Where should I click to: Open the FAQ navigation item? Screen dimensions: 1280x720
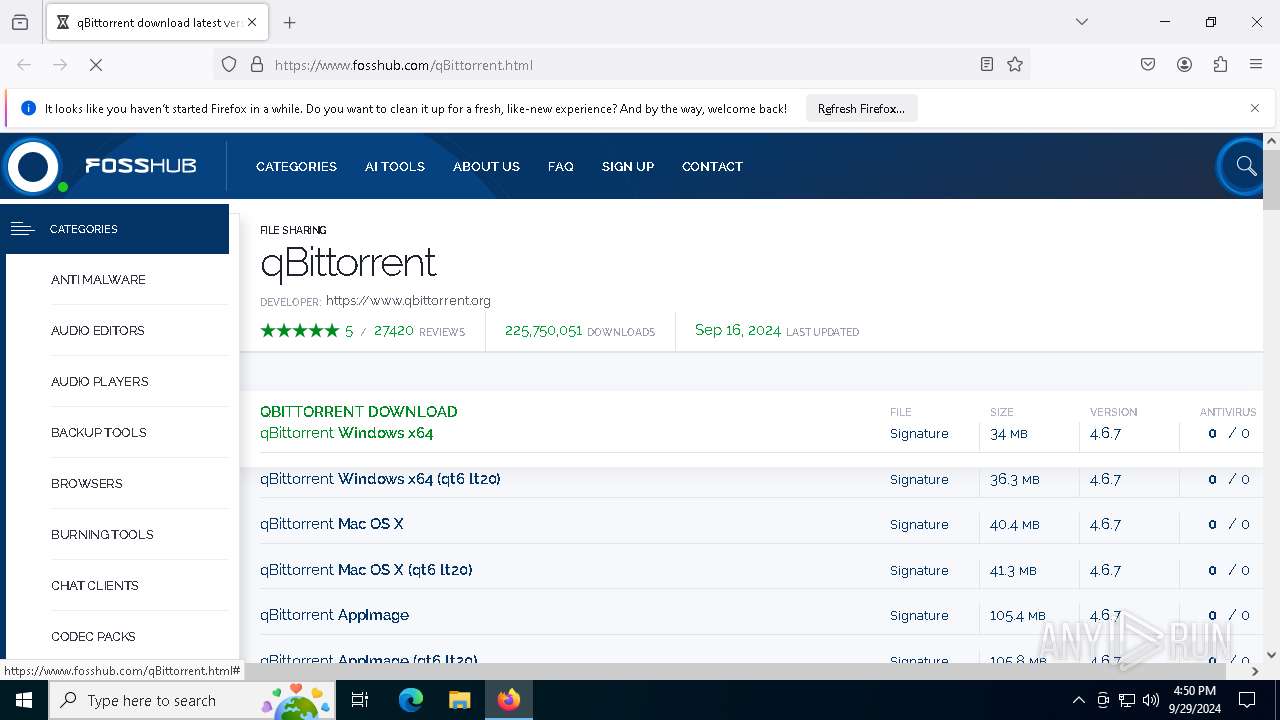coord(561,166)
